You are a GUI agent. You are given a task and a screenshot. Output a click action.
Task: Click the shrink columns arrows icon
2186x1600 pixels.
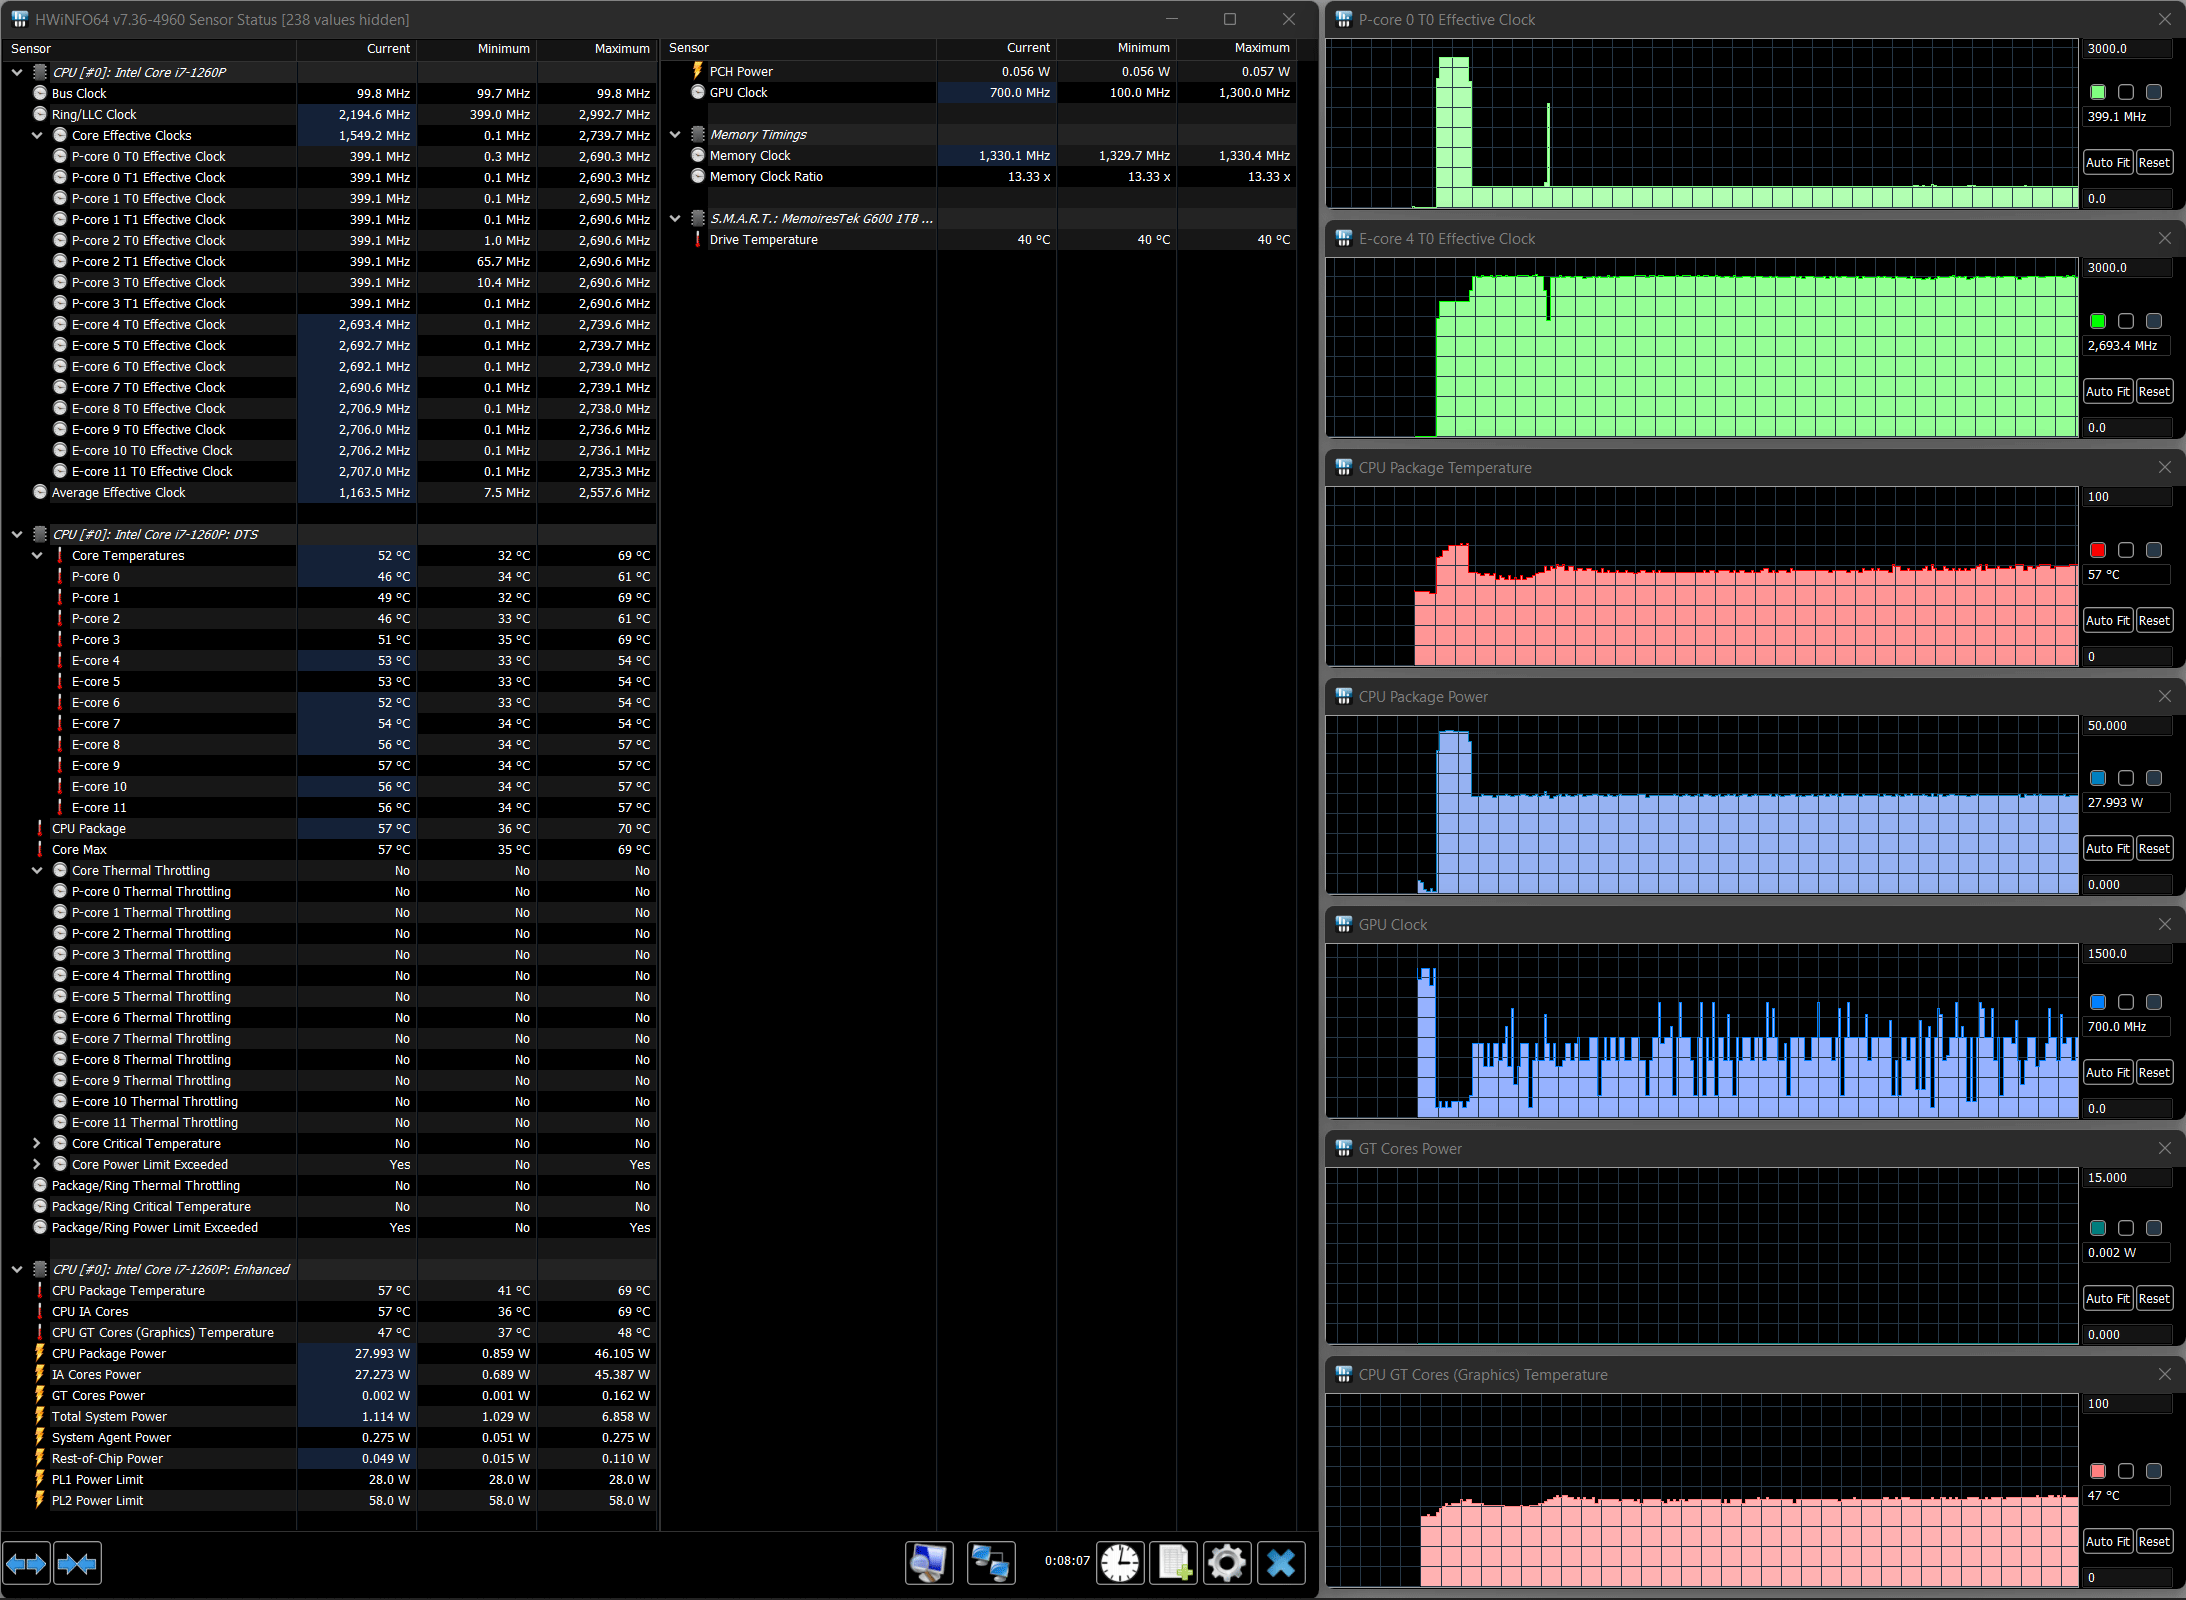pos(77,1563)
